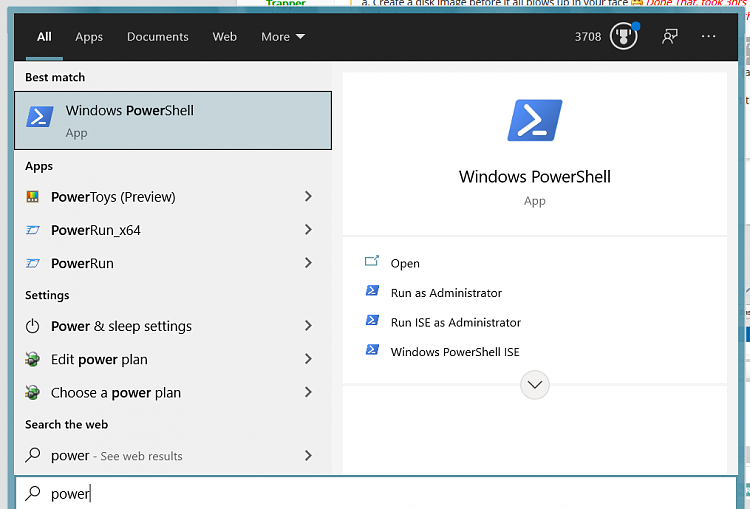Screen dimensions: 750x509
Task: Click the PowerRun app icon
Action: point(33,263)
